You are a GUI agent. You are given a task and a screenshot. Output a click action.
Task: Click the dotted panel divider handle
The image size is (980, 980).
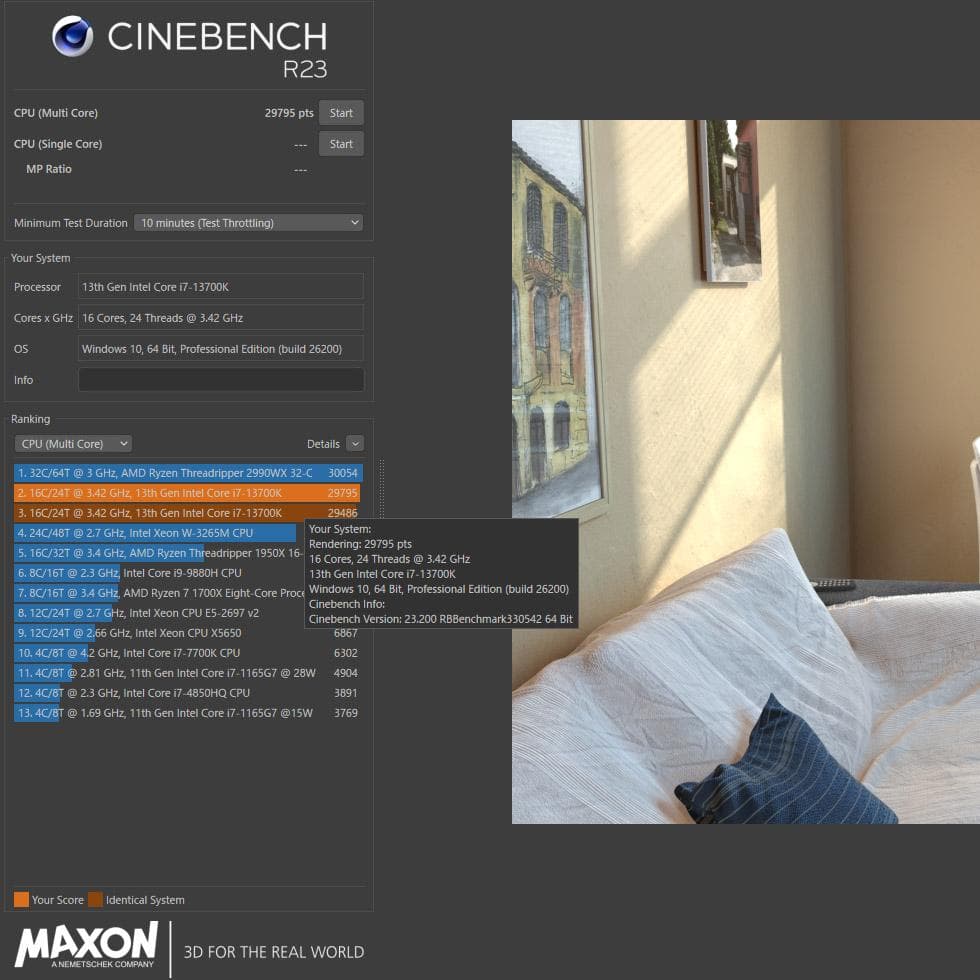point(381,491)
